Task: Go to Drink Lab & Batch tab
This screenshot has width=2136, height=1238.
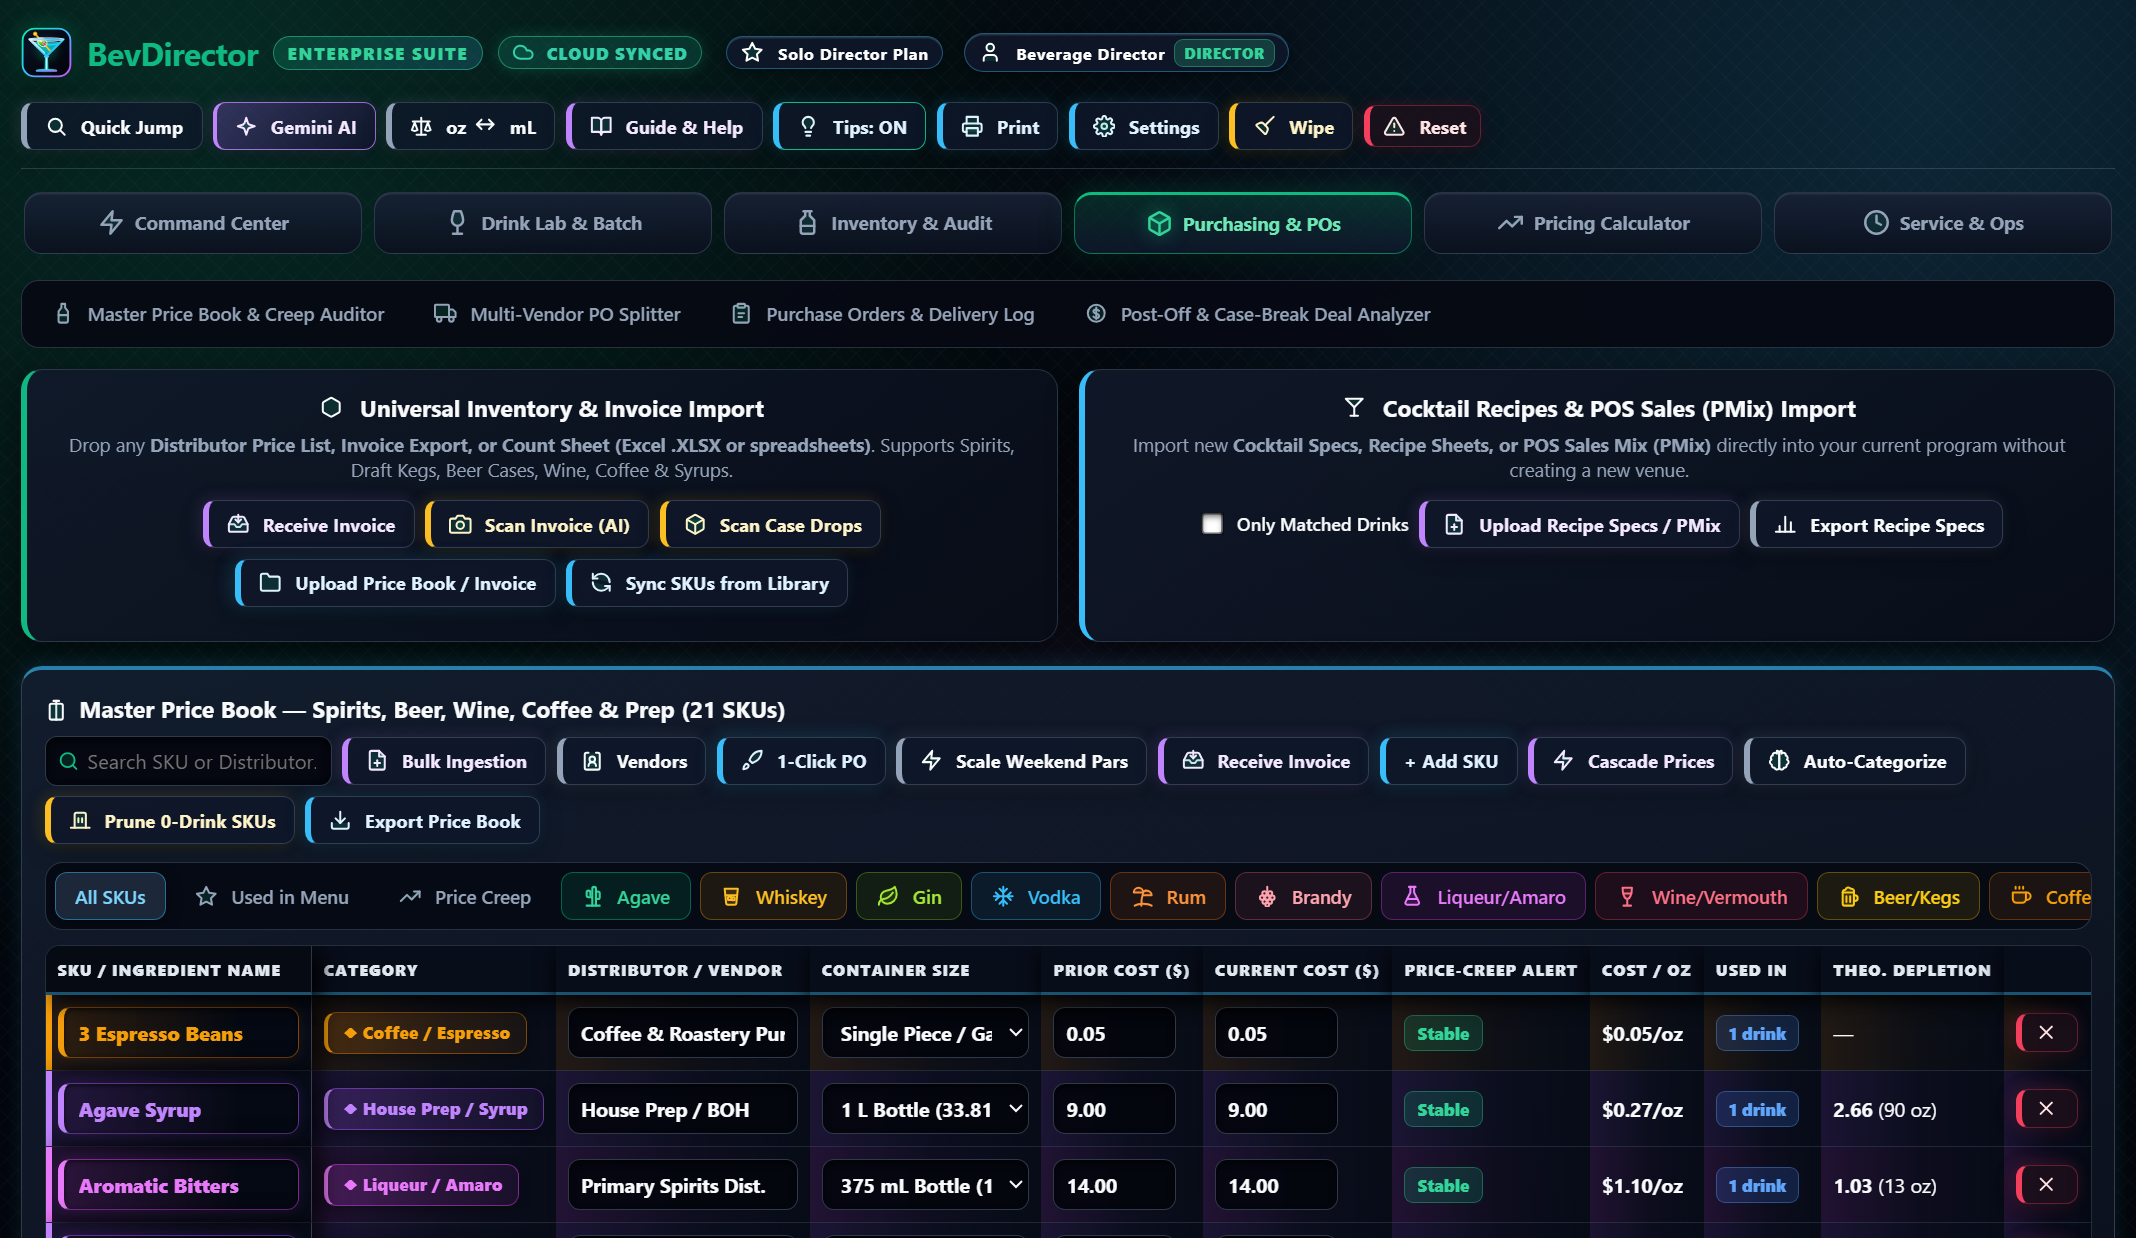Action: tap(542, 223)
